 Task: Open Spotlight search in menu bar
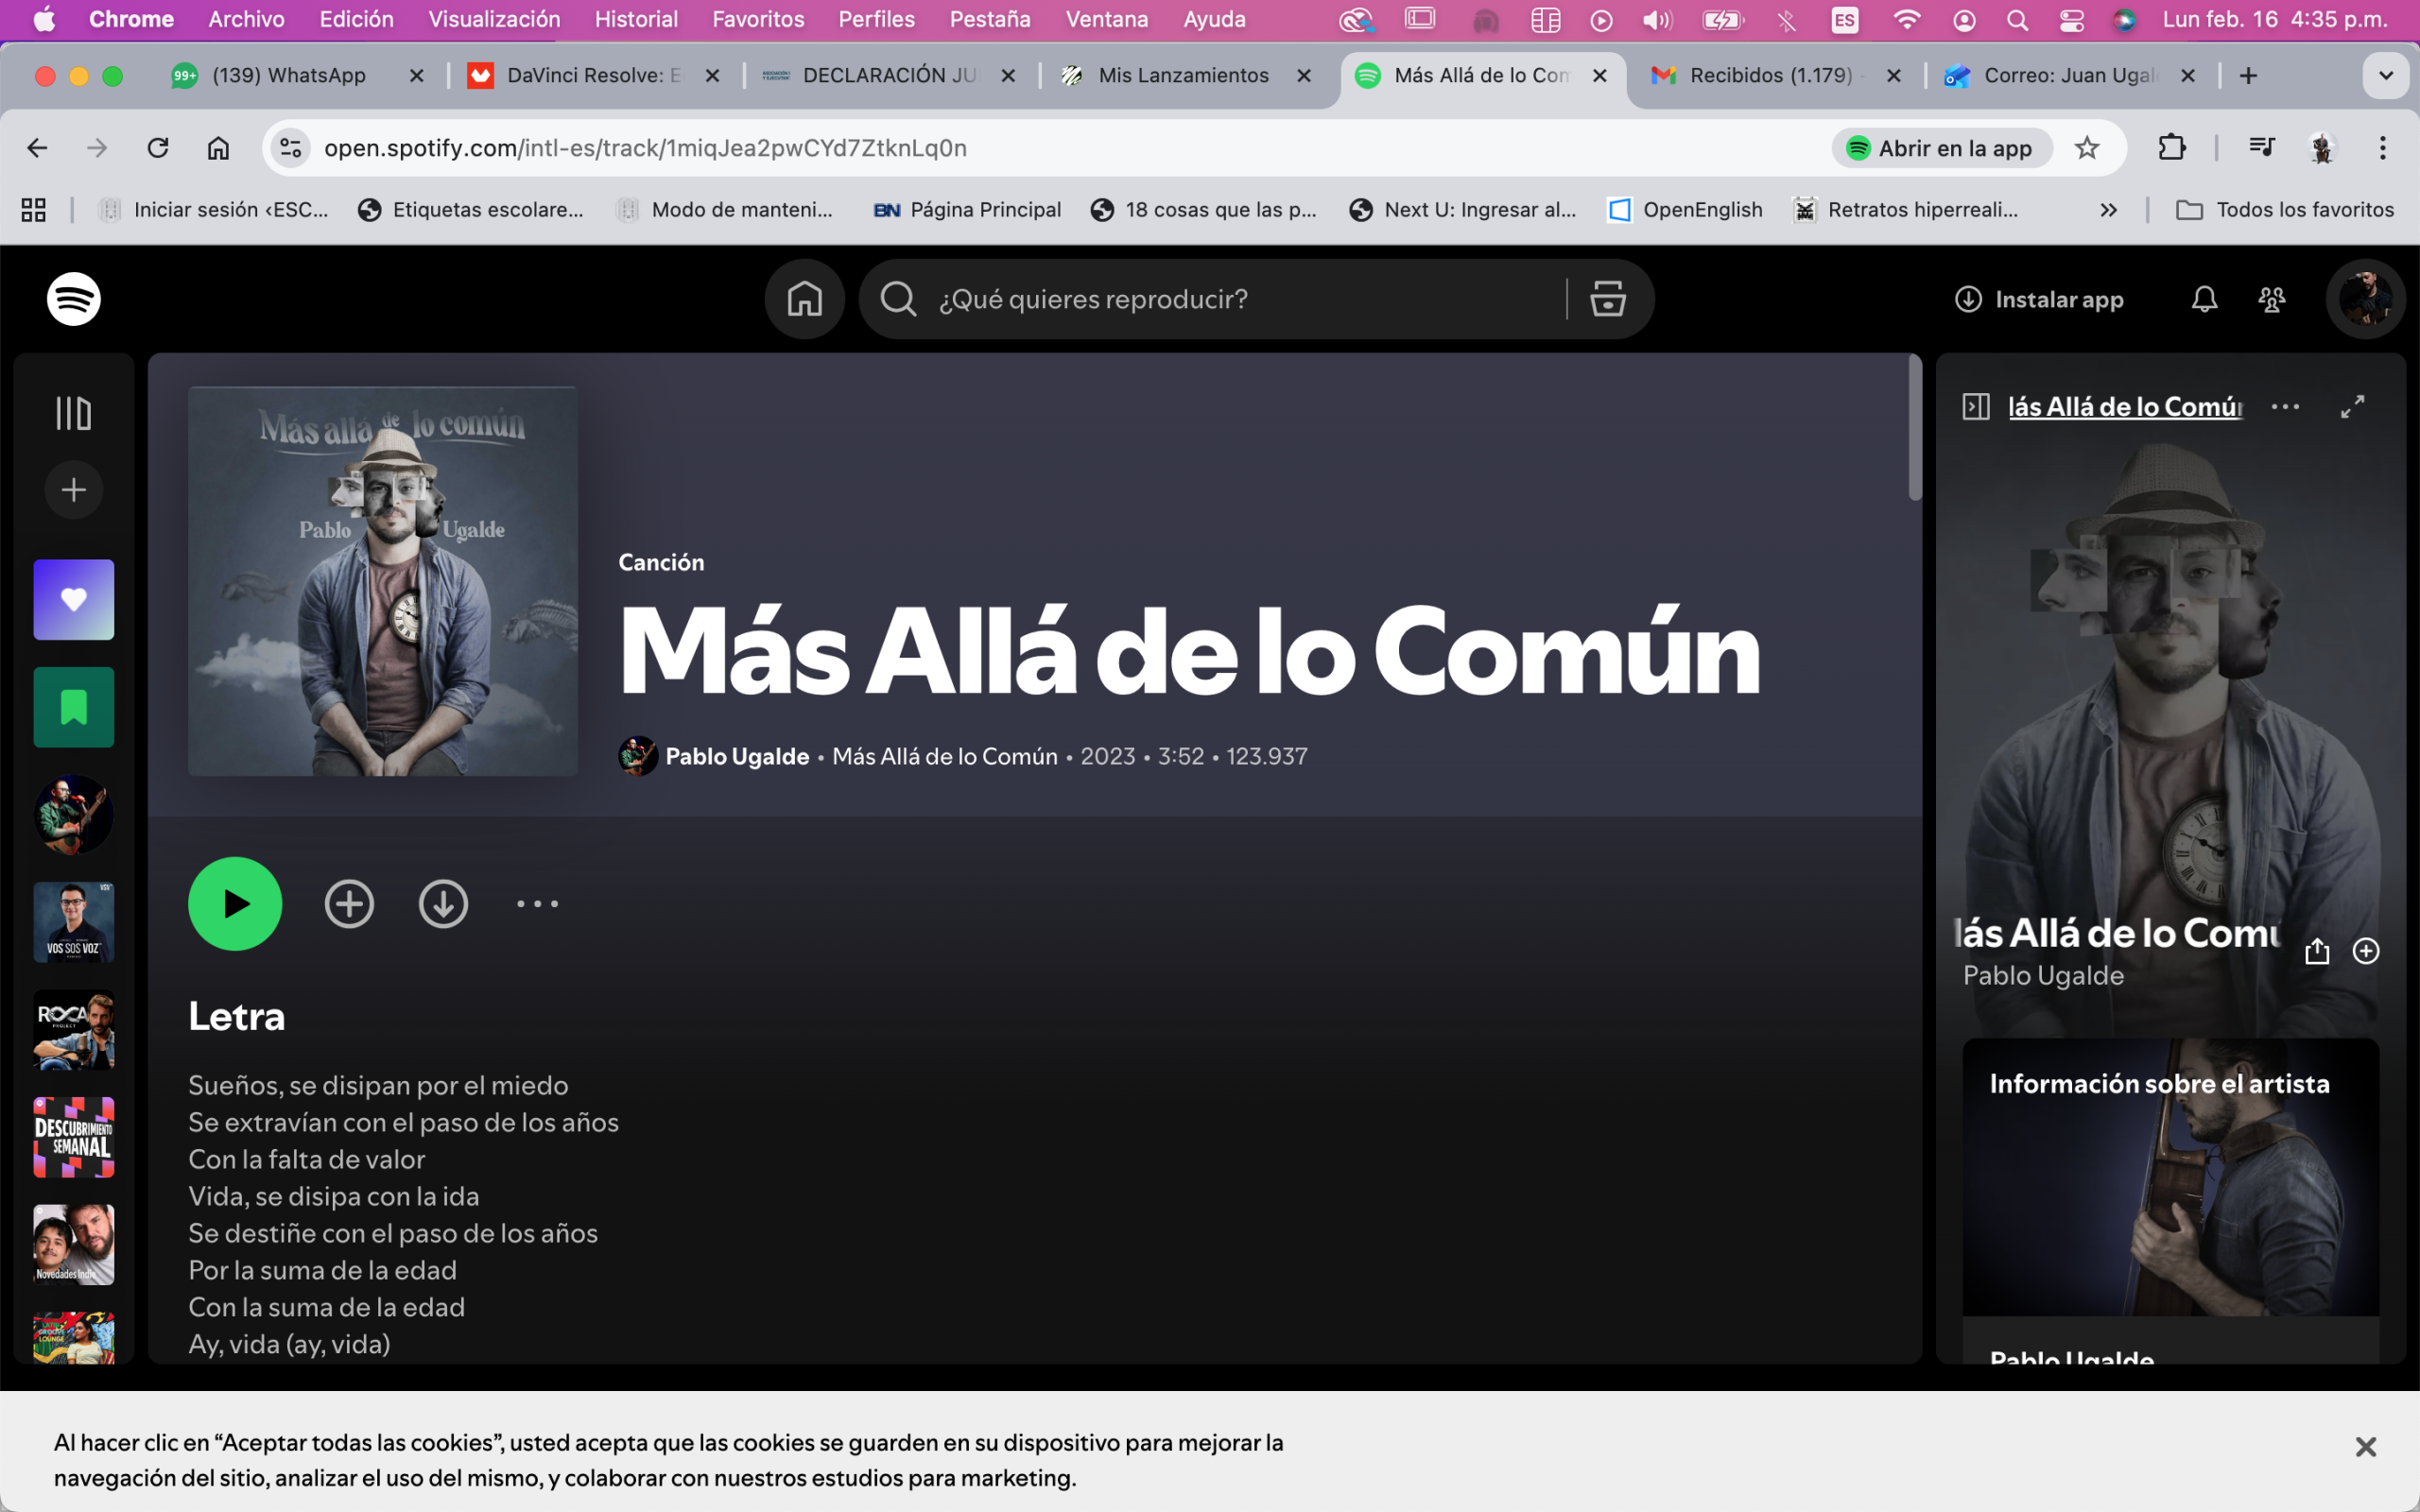tap(2017, 19)
